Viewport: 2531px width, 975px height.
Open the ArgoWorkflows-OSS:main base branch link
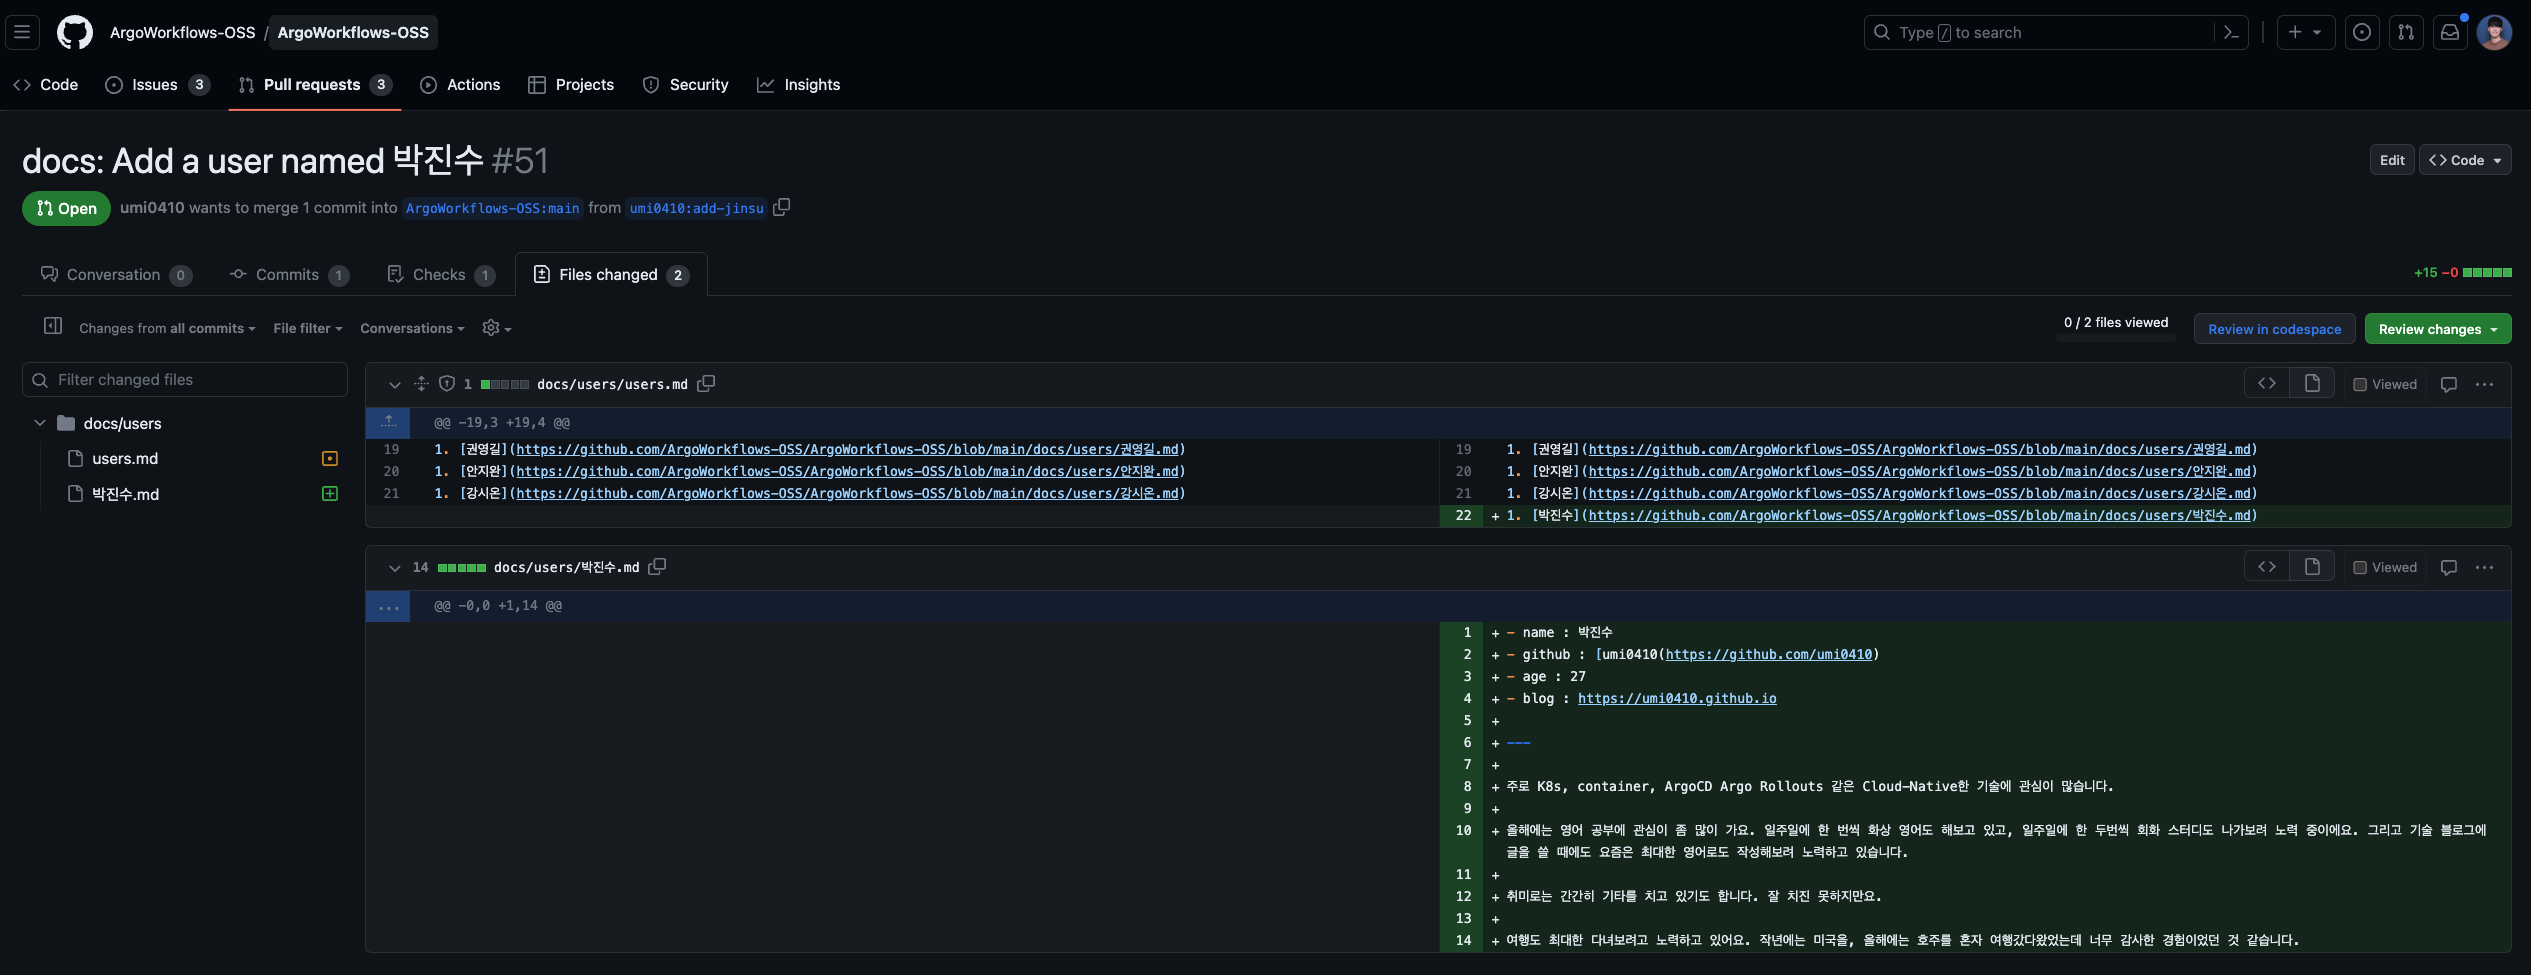tap(493, 208)
